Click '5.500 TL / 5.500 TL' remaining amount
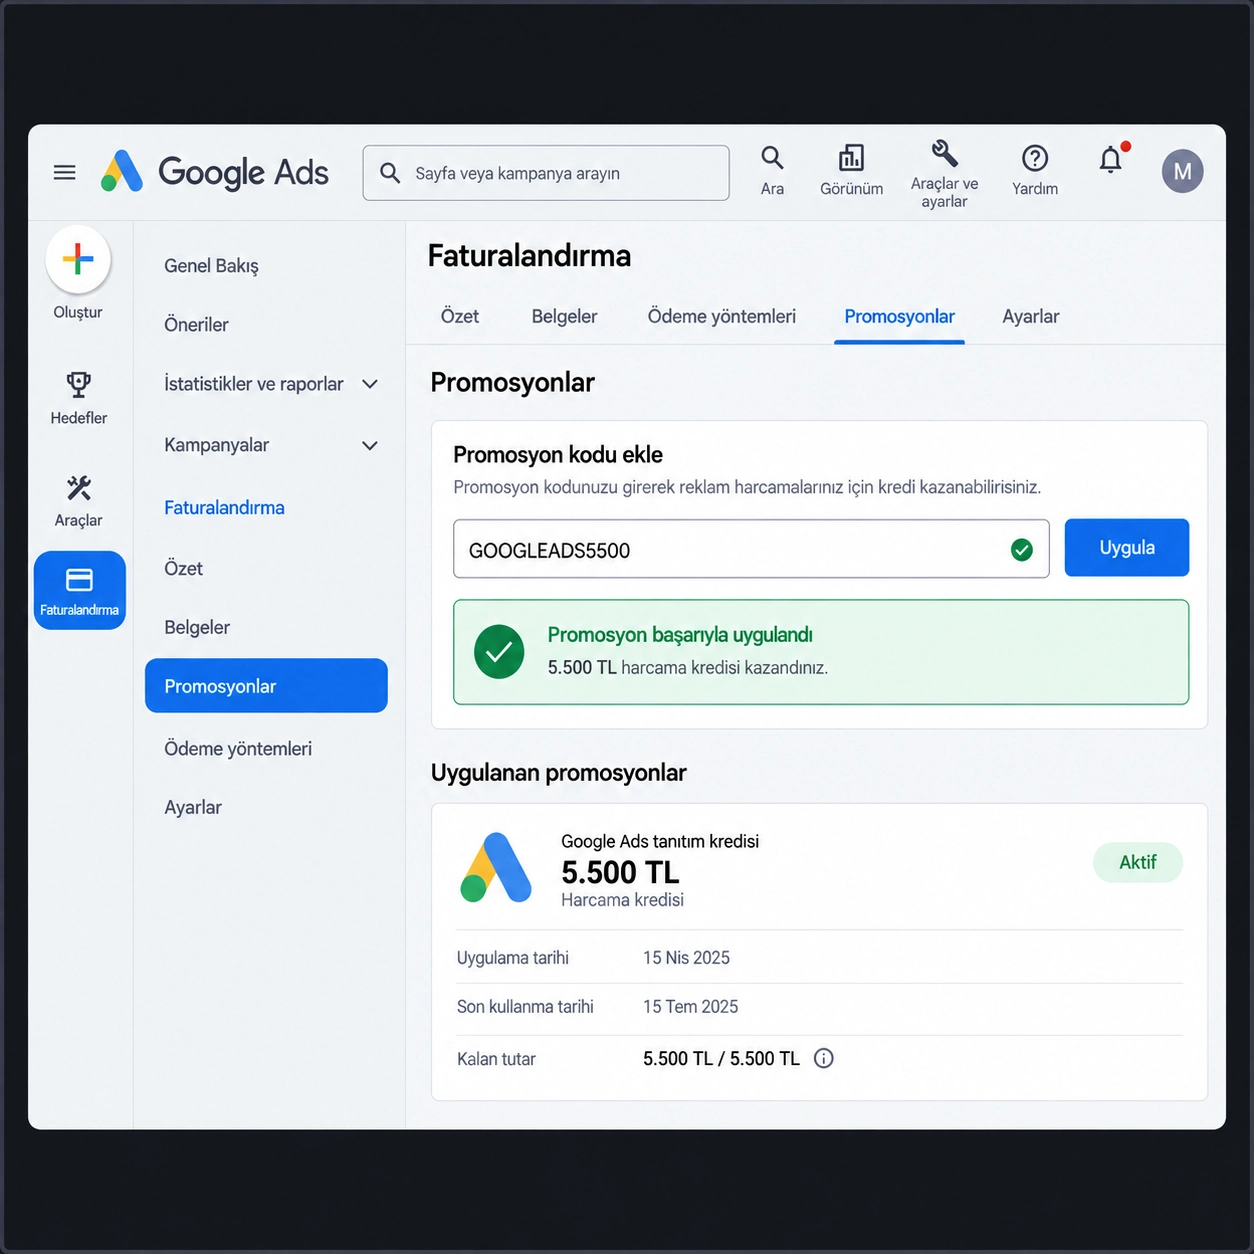This screenshot has width=1254, height=1254. (x=721, y=1059)
